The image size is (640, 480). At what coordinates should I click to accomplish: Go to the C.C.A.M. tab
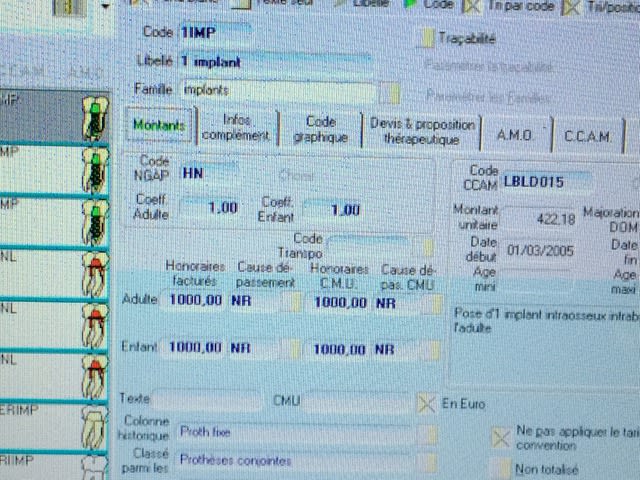tap(587, 134)
